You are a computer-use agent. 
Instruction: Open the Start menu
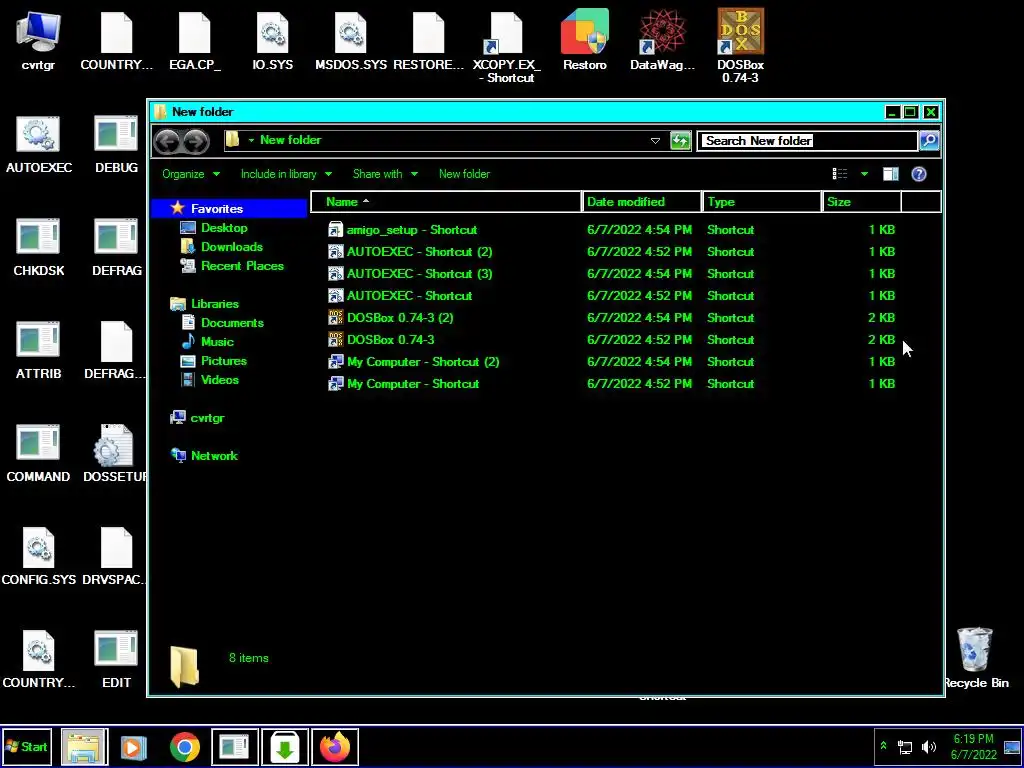pos(26,746)
